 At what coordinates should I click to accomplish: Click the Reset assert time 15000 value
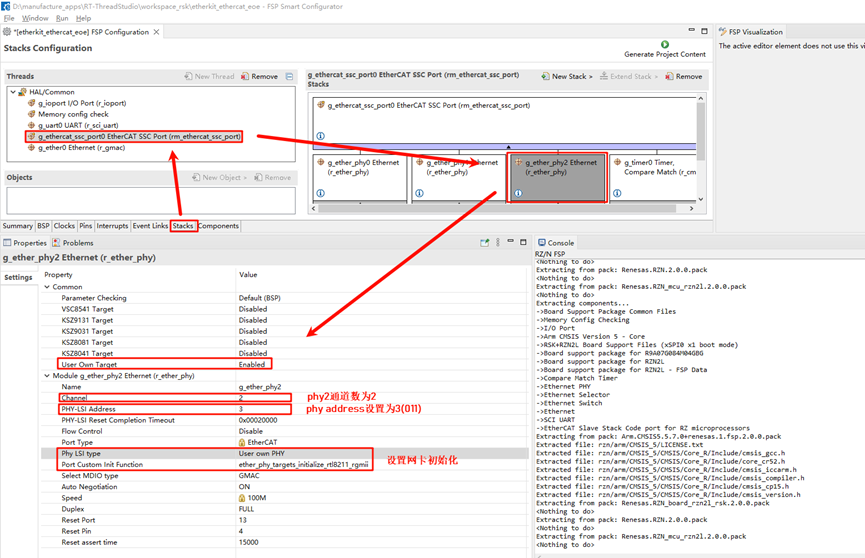click(248, 542)
